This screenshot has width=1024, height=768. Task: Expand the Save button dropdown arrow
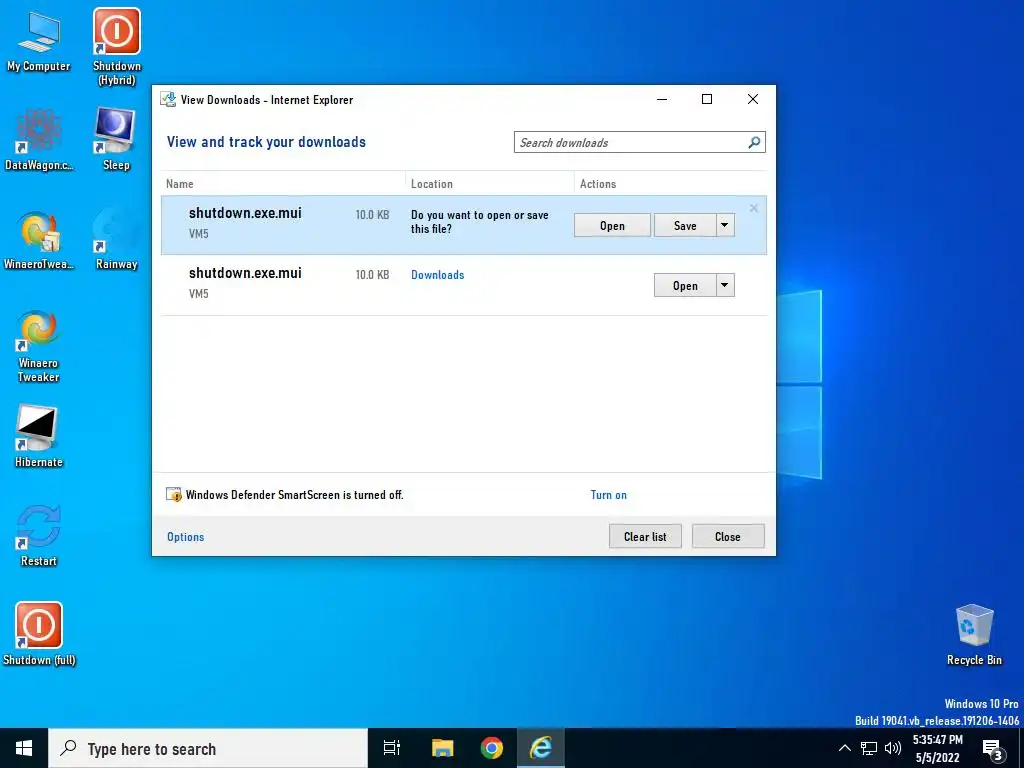point(725,225)
